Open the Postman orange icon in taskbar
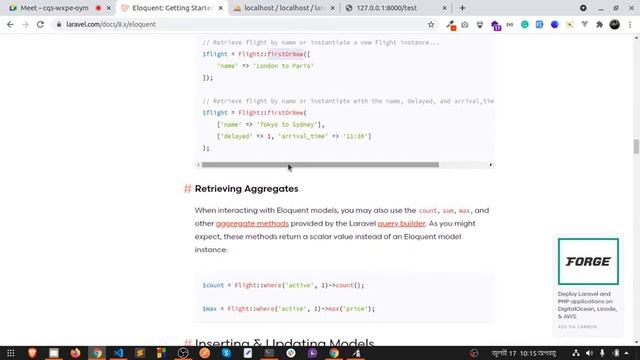 click(205, 353)
